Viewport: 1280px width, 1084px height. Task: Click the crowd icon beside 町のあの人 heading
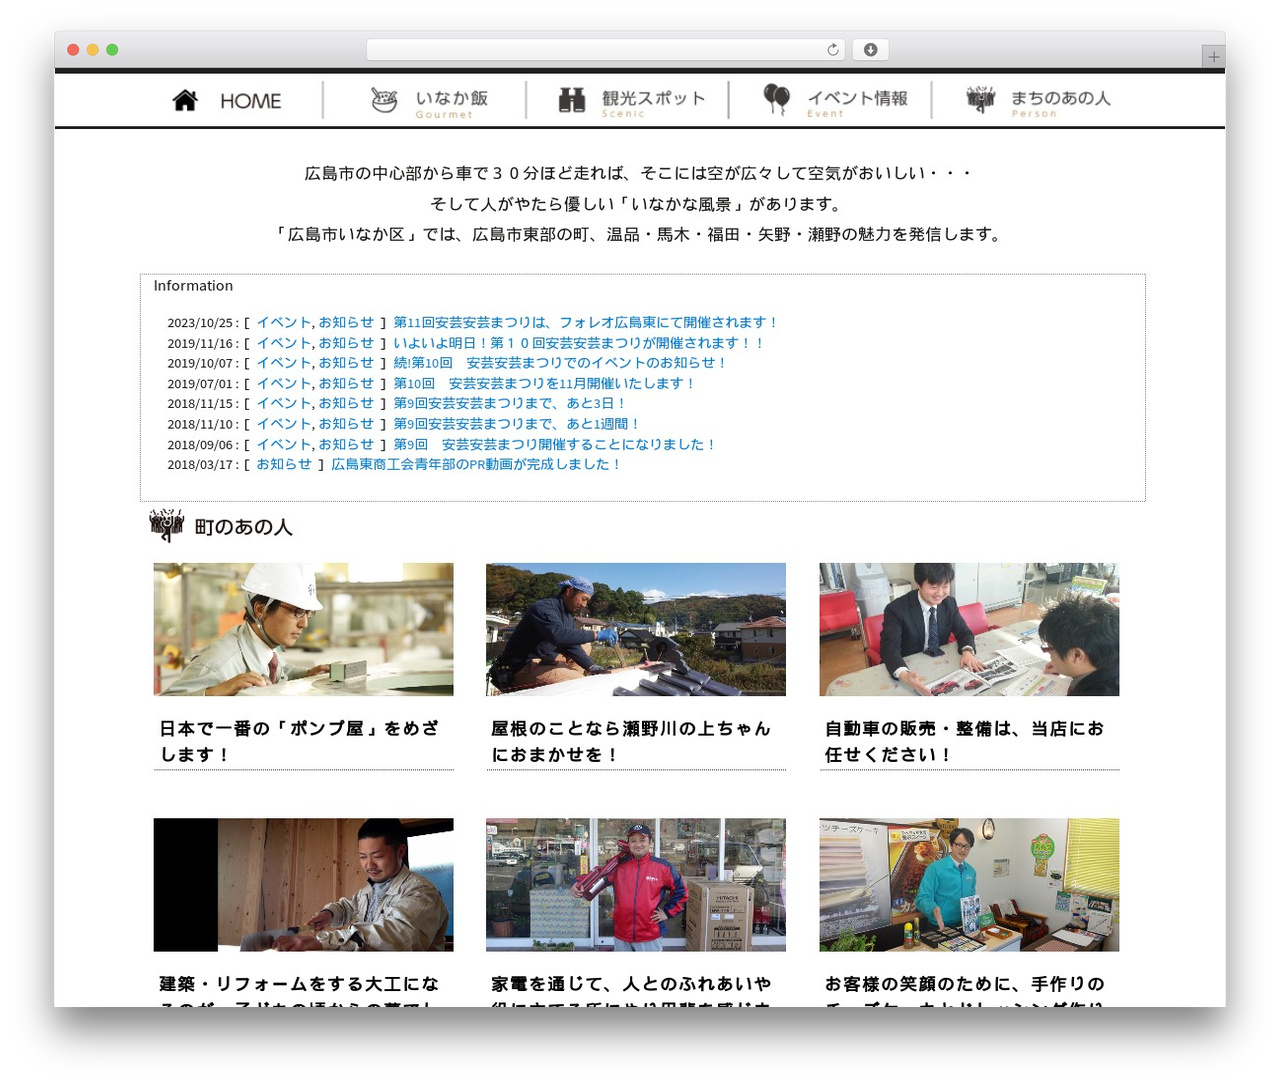coord(167,525)
